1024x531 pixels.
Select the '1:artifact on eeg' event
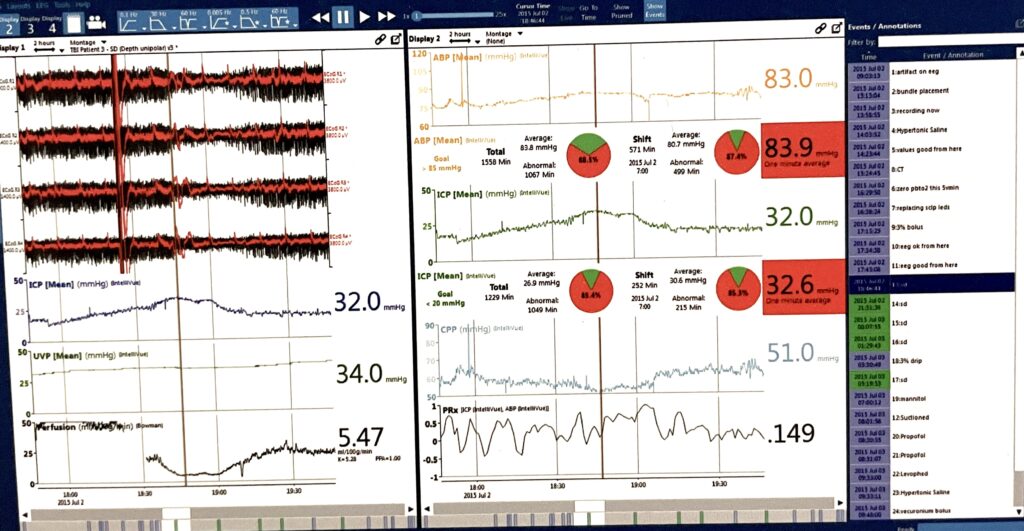tap(932, 72)
